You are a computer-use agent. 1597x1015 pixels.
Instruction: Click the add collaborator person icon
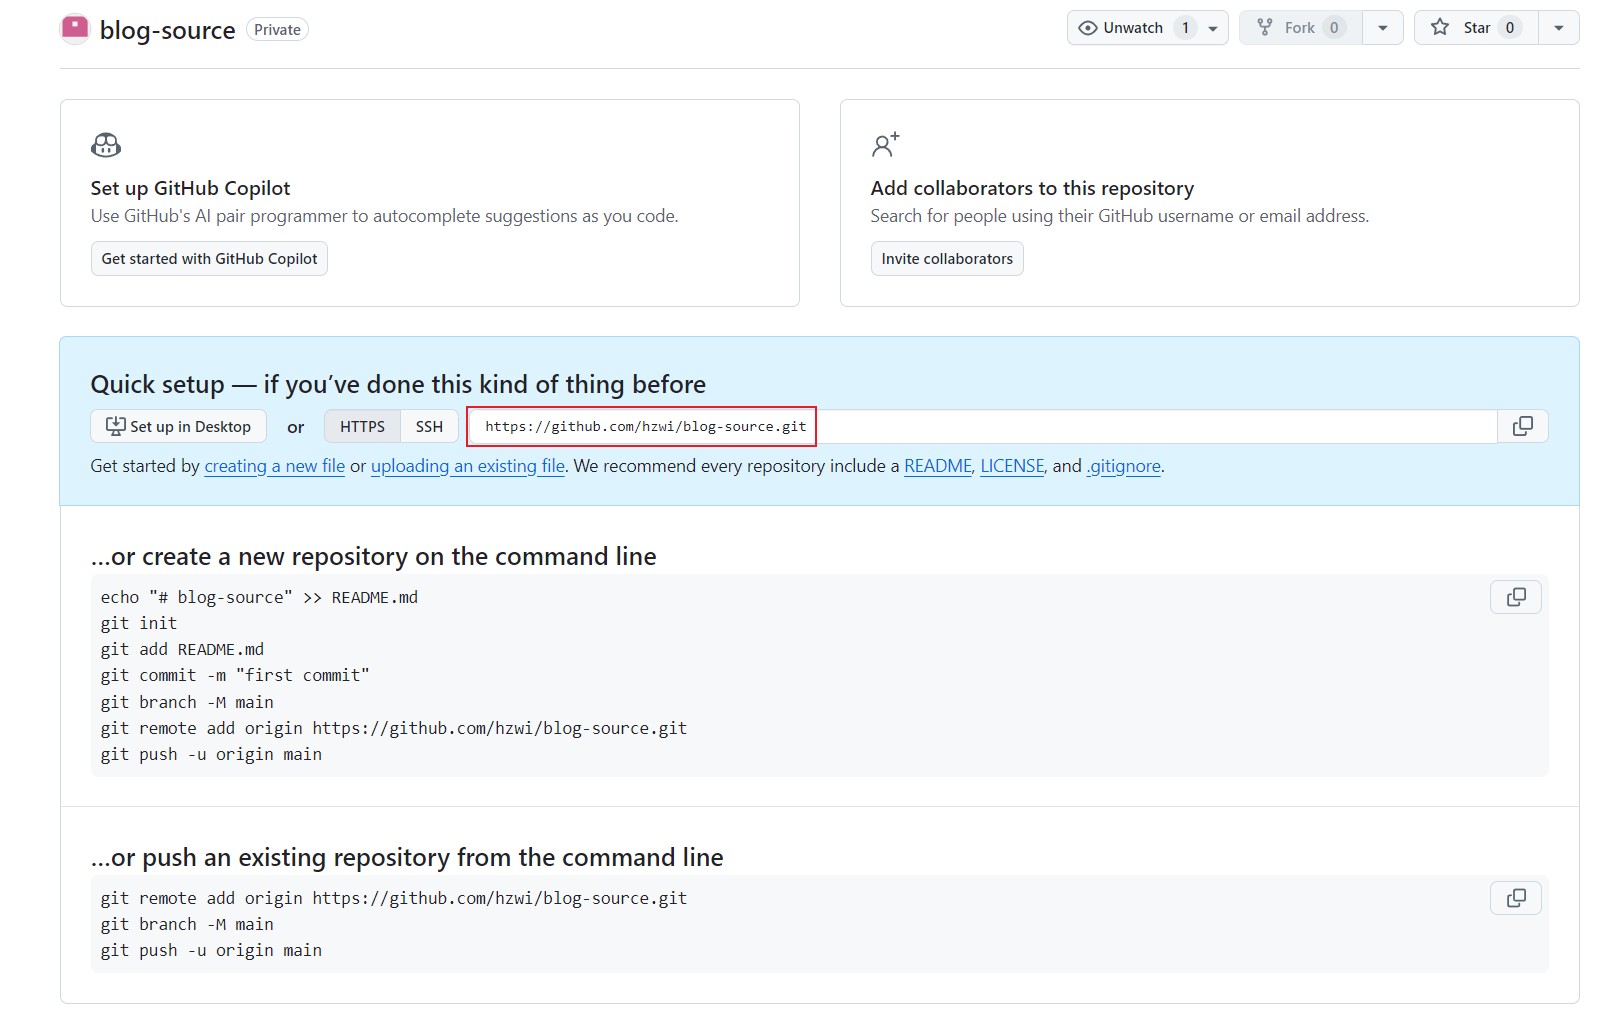[885, 146]
